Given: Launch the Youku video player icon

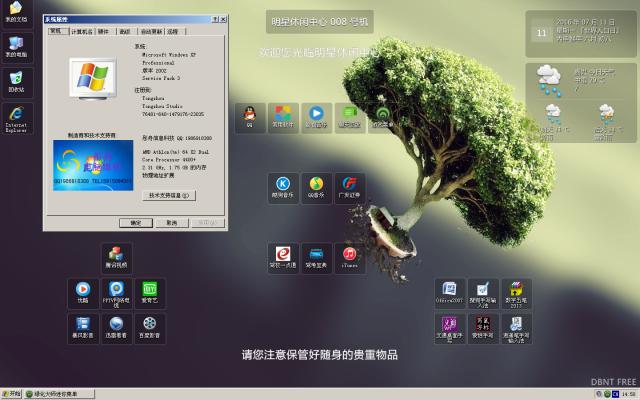Looking at the screenshot, I should coord(83,290).
